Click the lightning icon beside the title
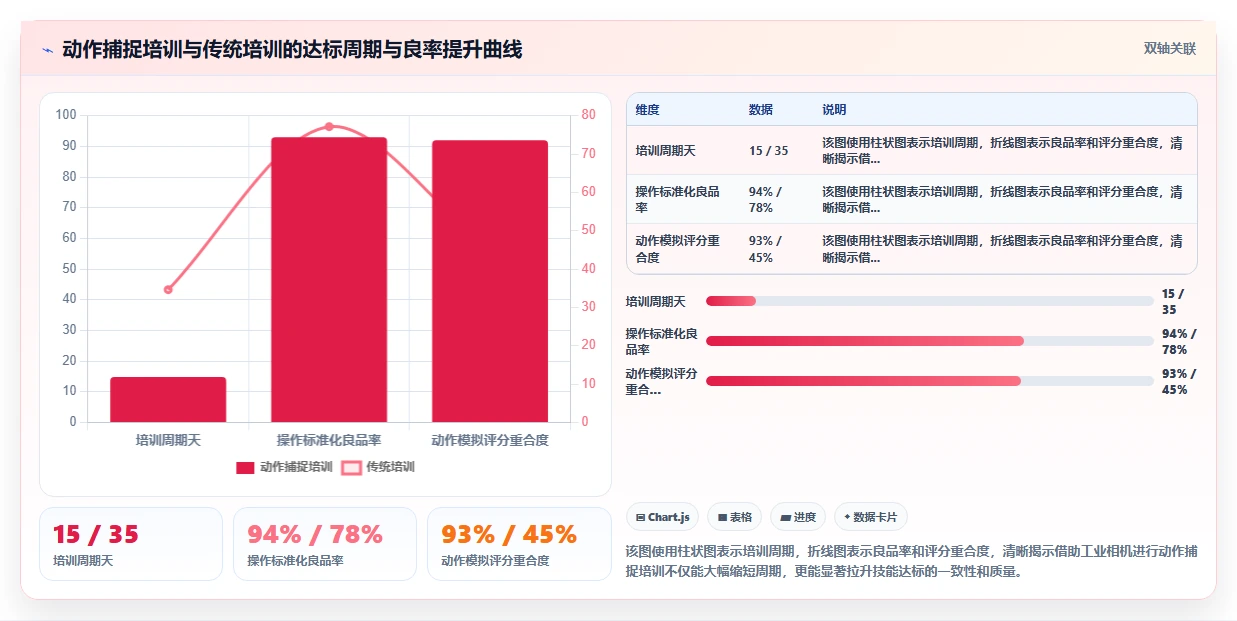 [48, 50]
